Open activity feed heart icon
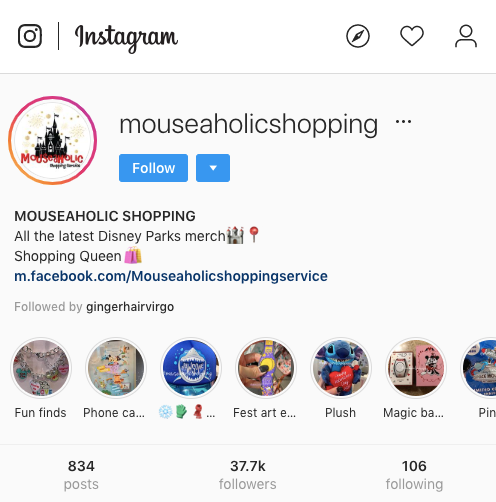The height and width of the screenshot is (502, 496). point(412,36)
